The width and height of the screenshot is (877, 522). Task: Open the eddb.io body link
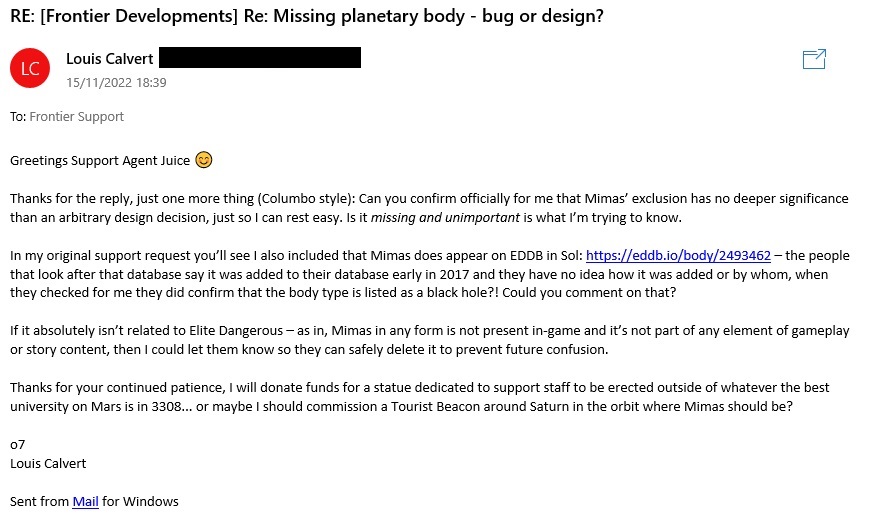(678, 256)
